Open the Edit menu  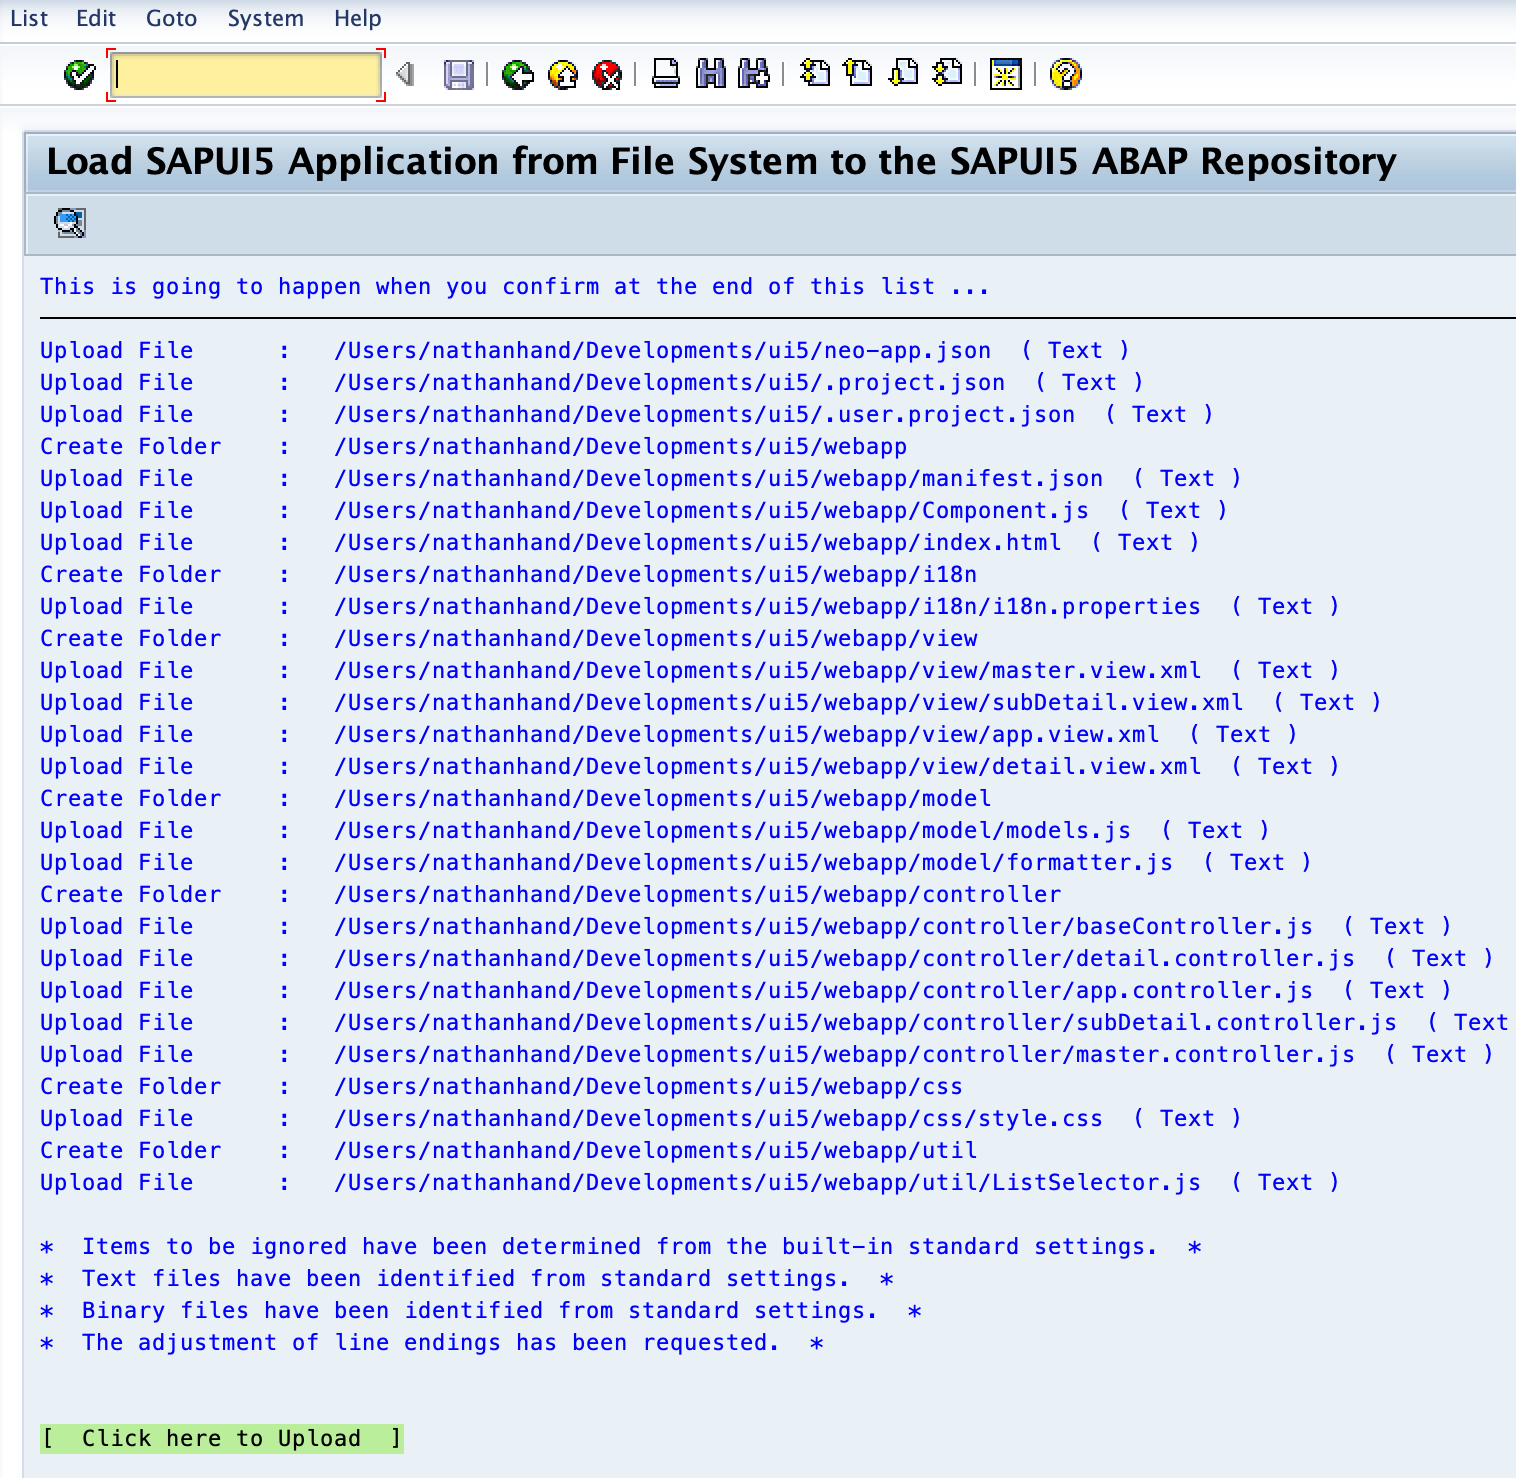pos(96,18)
